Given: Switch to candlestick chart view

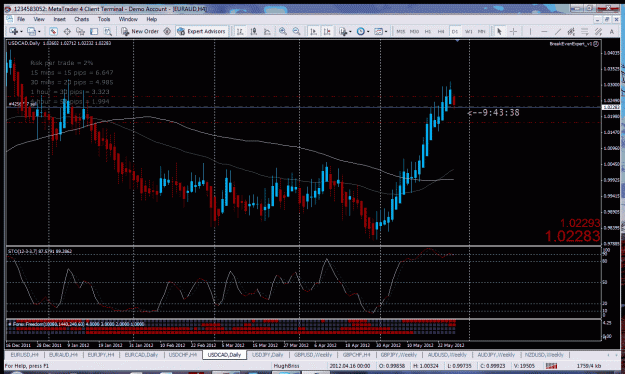Looking at the screenshot, I should [254, 31].
